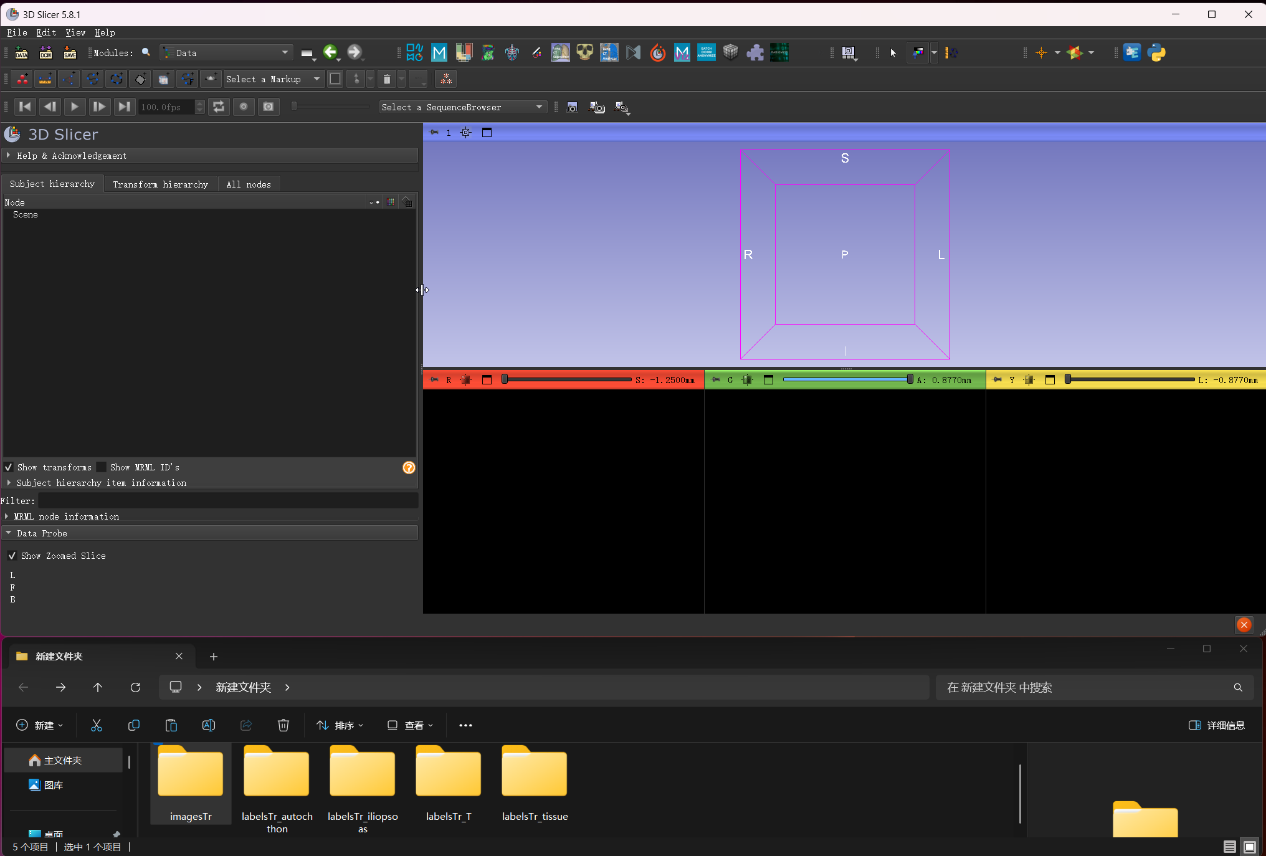Refresh the File Explorer folder view
This screenshot has width=1266, height=856.
135,687
